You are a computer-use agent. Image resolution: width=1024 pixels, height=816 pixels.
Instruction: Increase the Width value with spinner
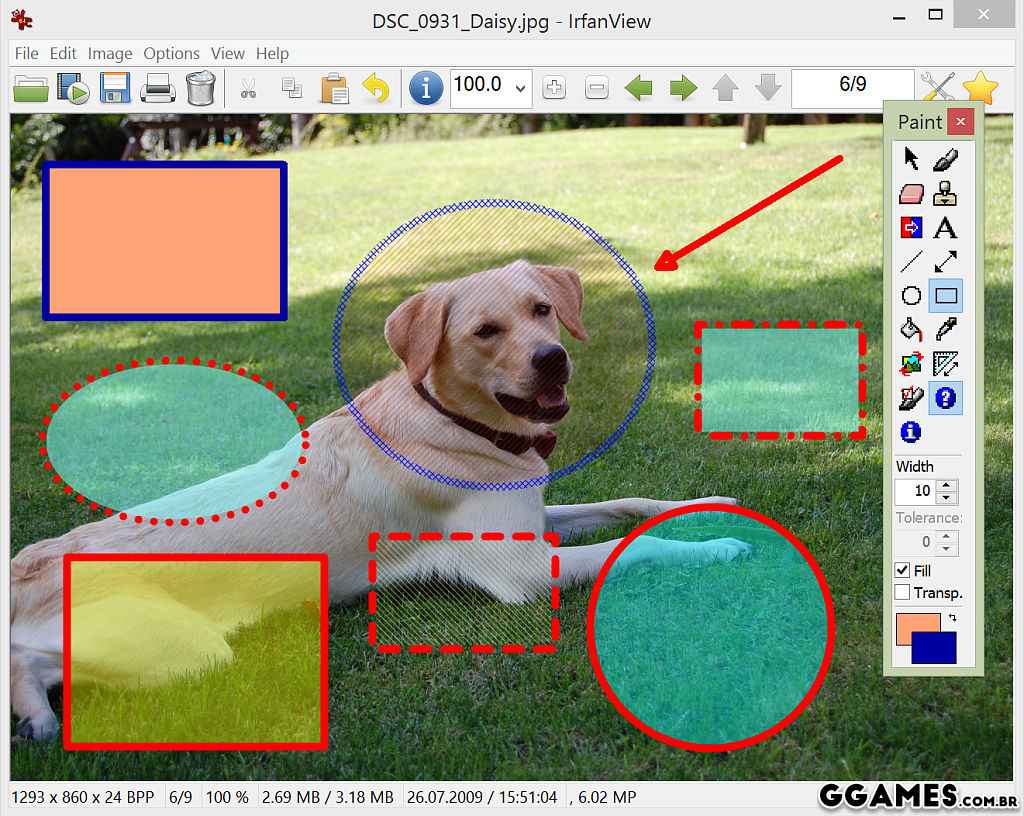click(x=948, y=485)
